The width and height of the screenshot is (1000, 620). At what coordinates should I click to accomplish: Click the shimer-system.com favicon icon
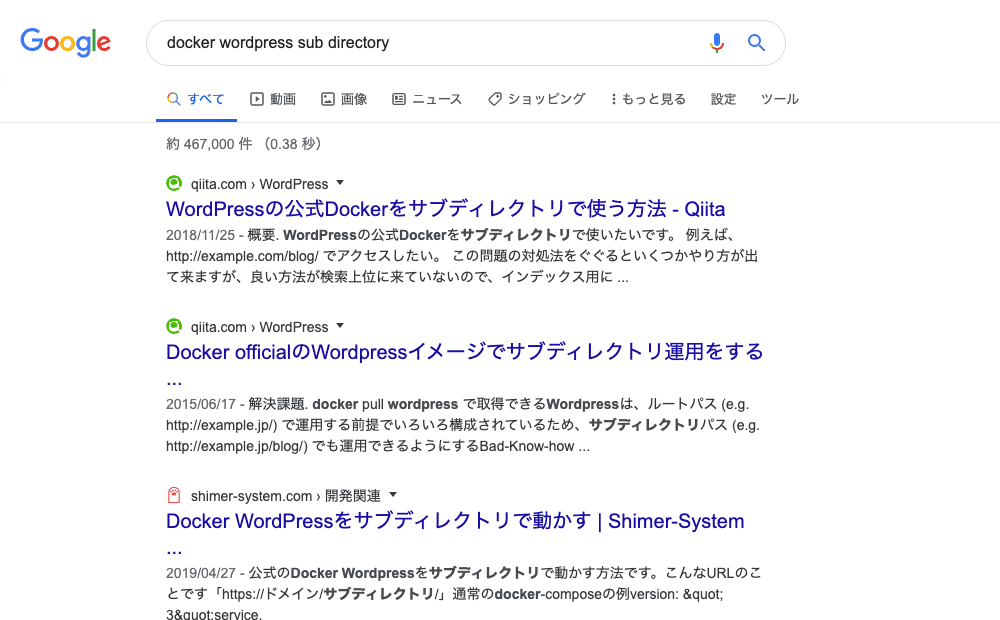point(174,496)
